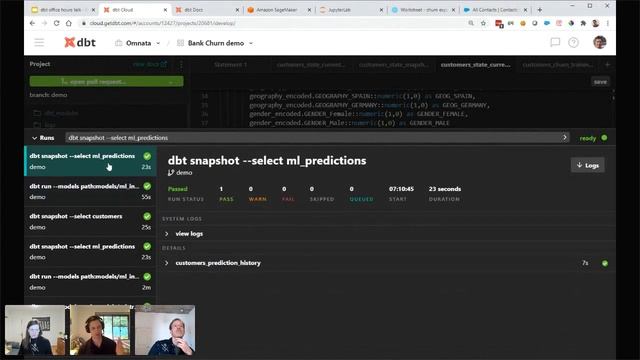The width and height of the screenshot is (640, 360).
Task: Click the green ready status dot
Action: (x=604, y=138)
